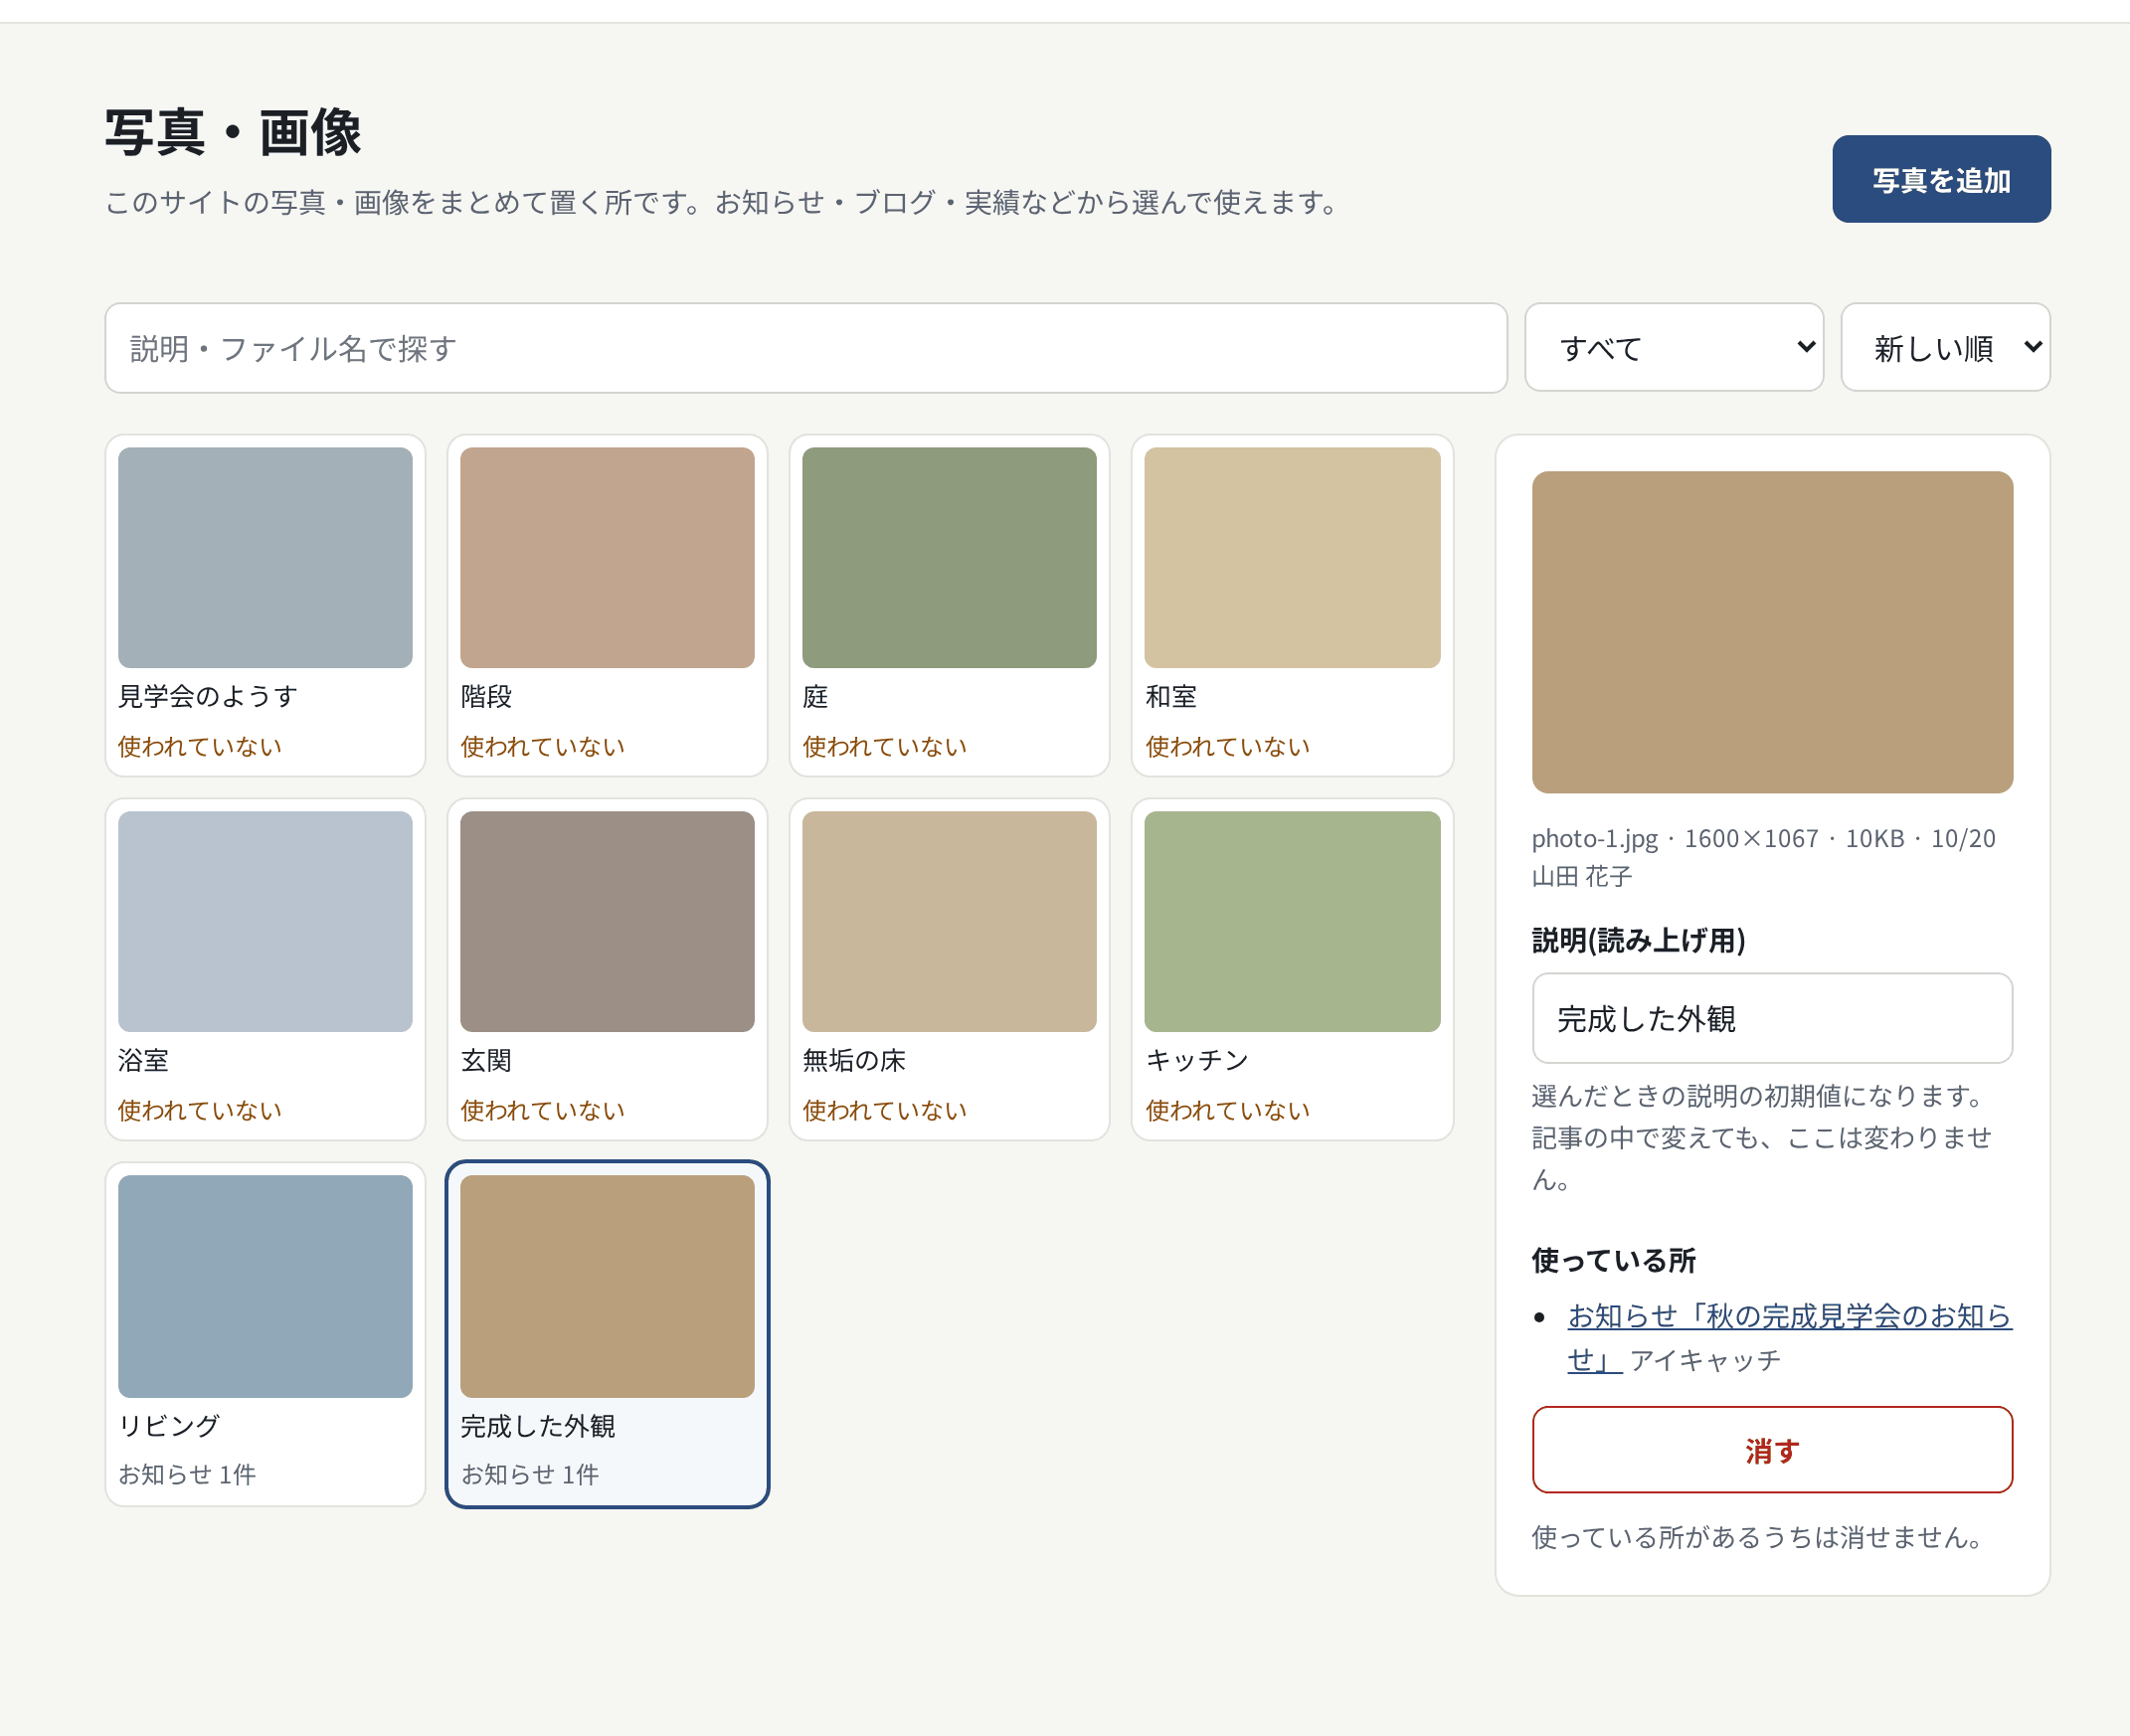Select the 玄関 photo thumbnail

(607, 921)
